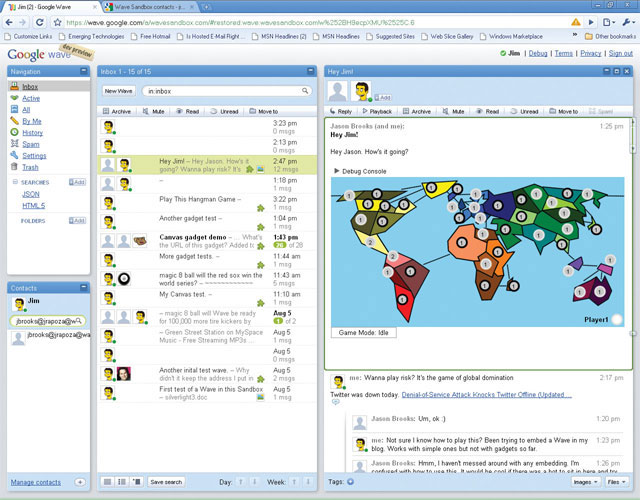
Task: Open a new browser tab
Action: point(207,7)
